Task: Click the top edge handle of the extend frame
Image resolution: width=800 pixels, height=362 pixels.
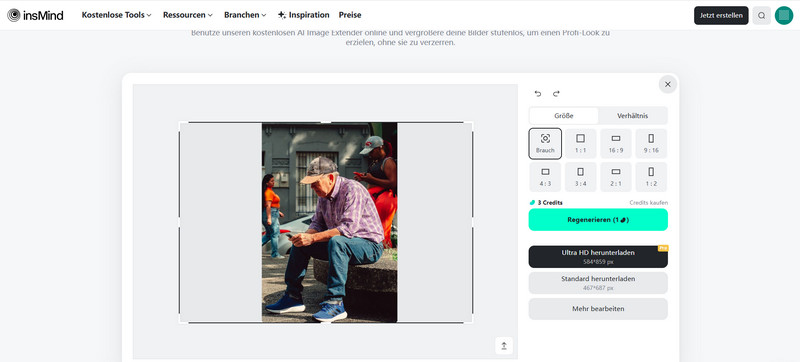Action: [x=326, y=122]
